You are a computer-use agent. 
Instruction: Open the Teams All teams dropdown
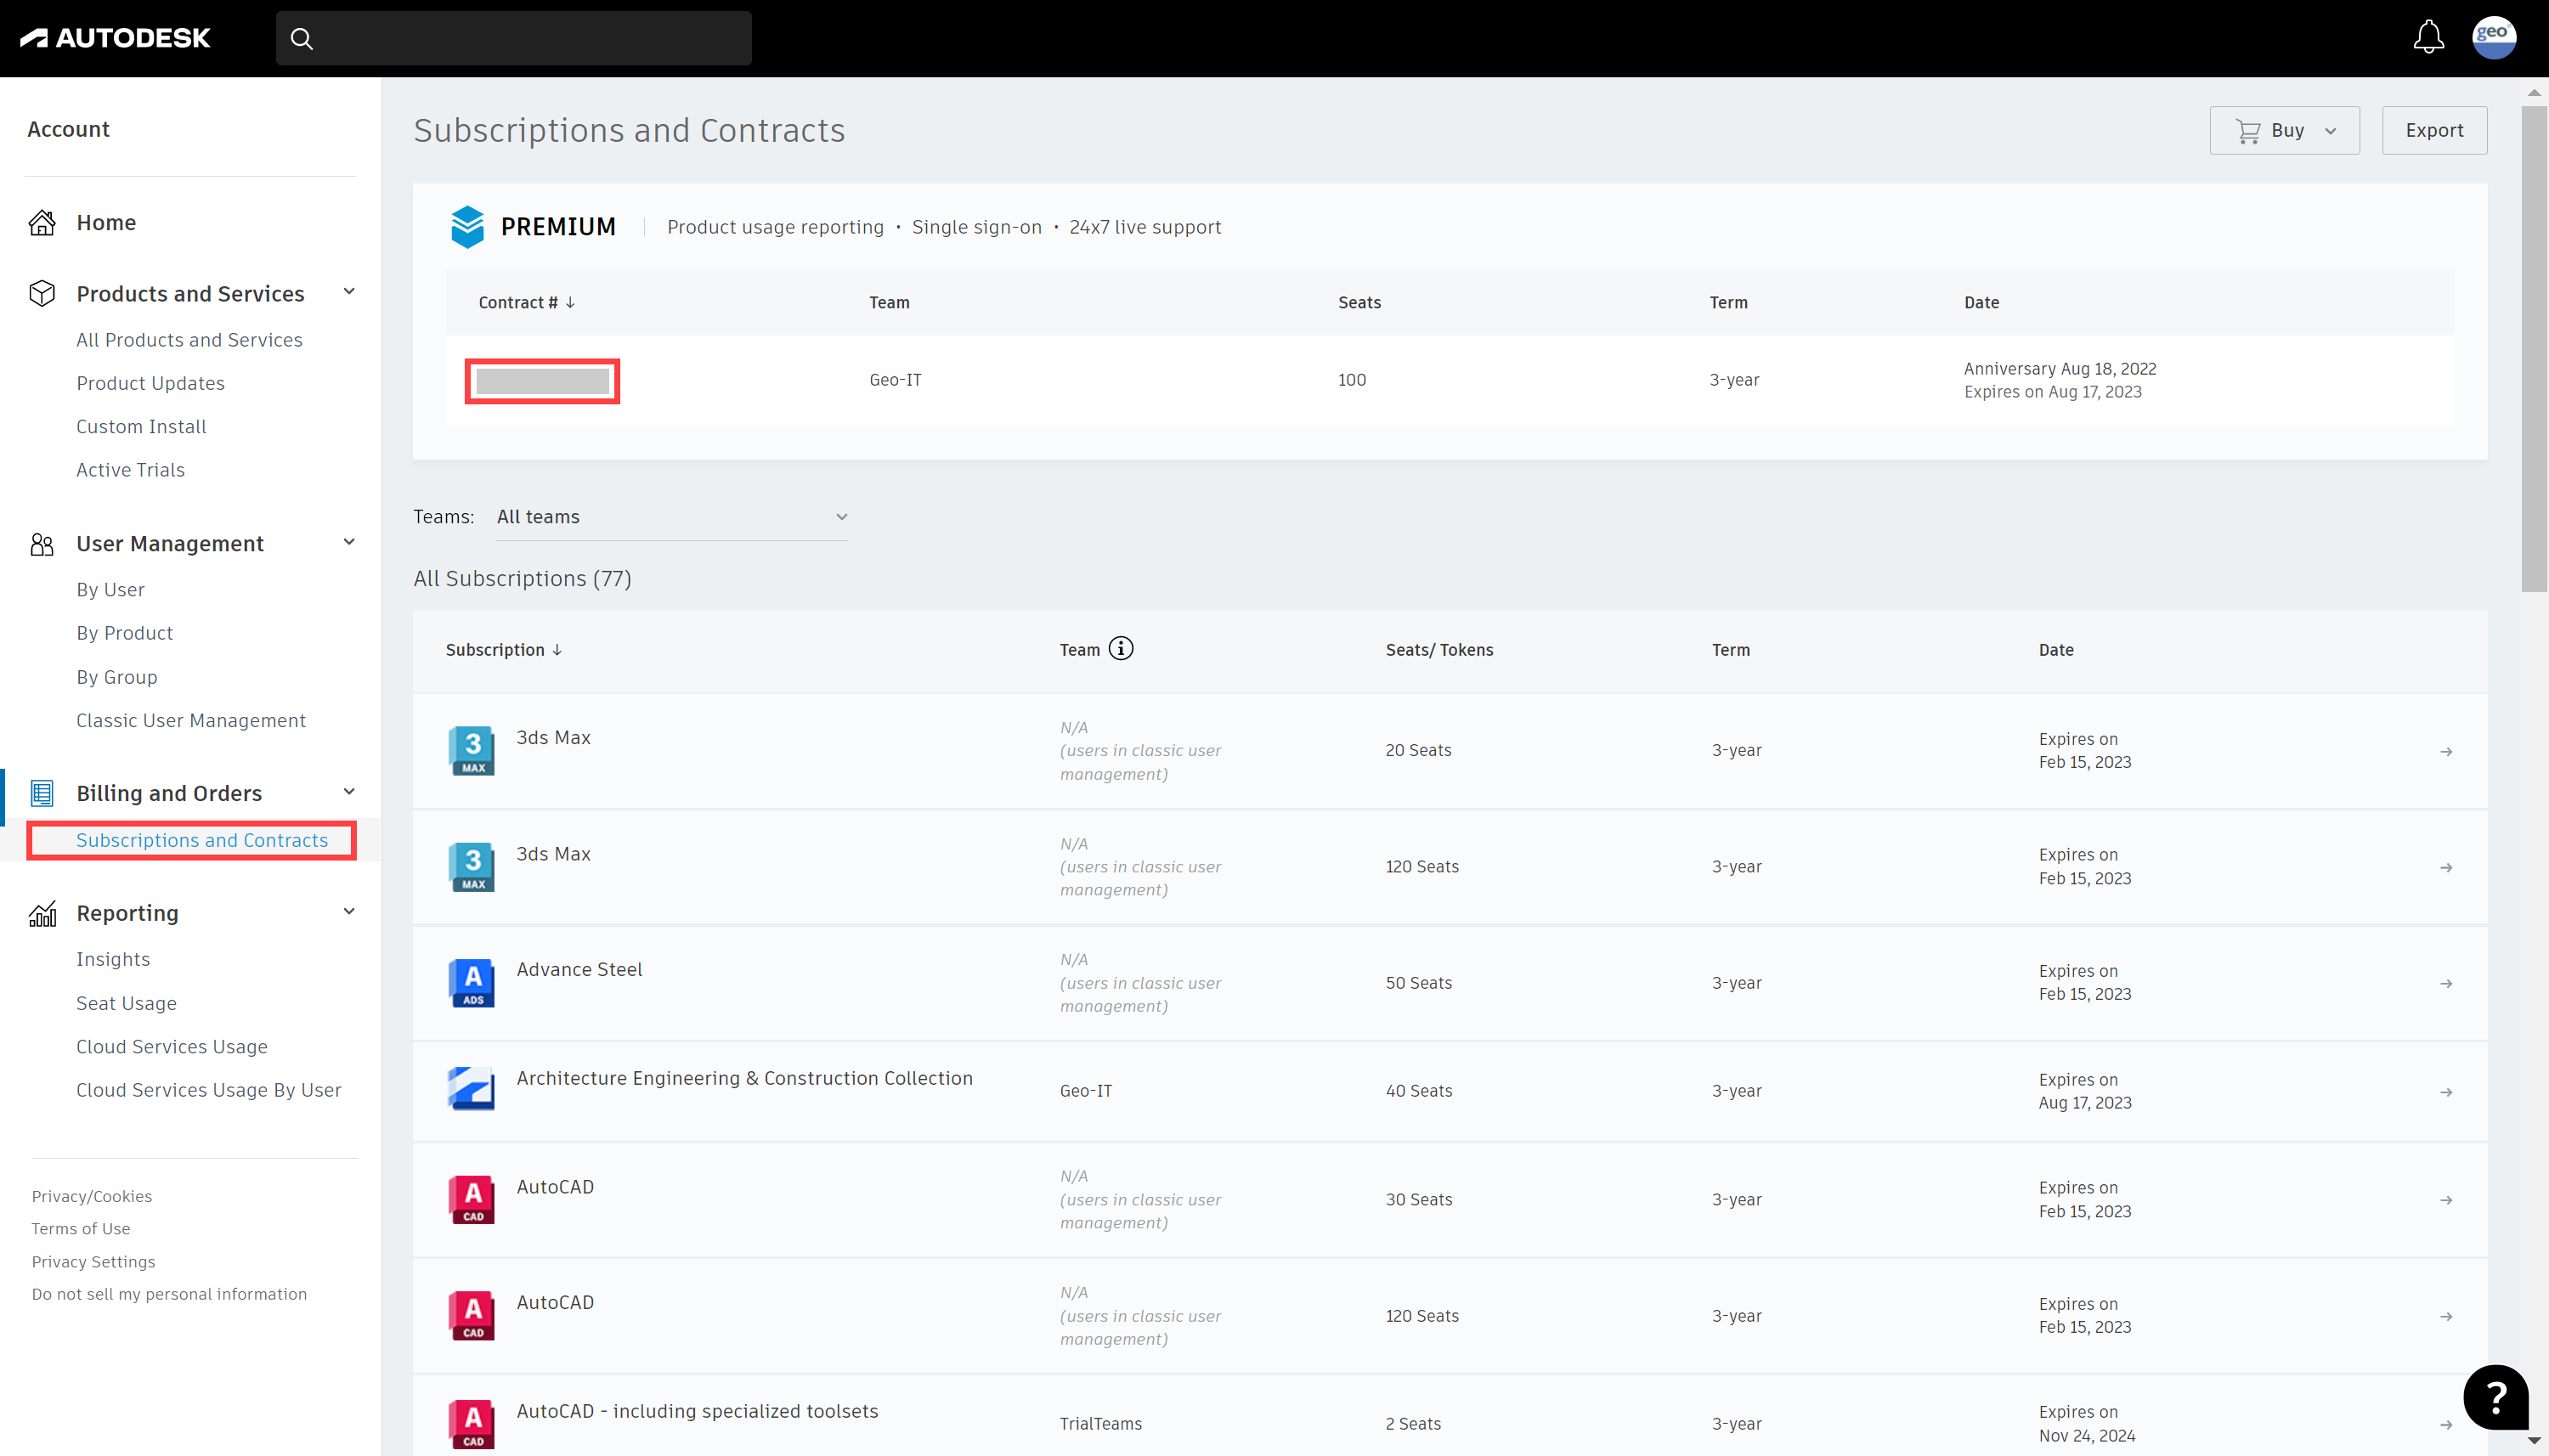pyautogui.click(x=671, y=517)
